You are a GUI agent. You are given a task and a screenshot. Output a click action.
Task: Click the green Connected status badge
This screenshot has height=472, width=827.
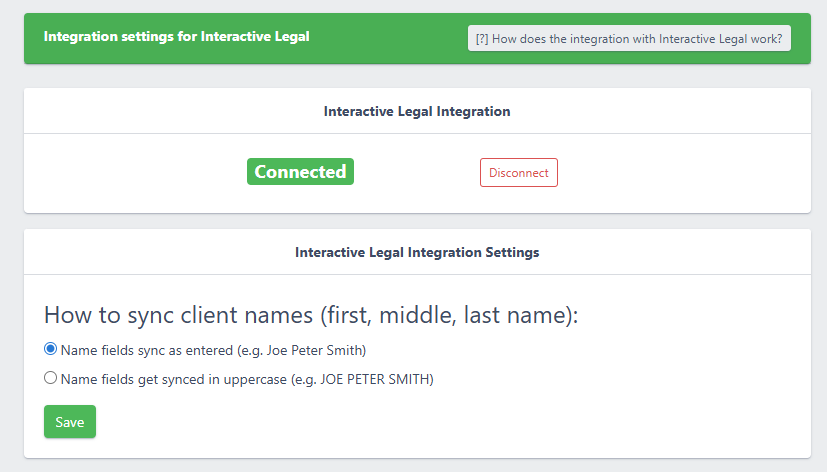(300, 171)
